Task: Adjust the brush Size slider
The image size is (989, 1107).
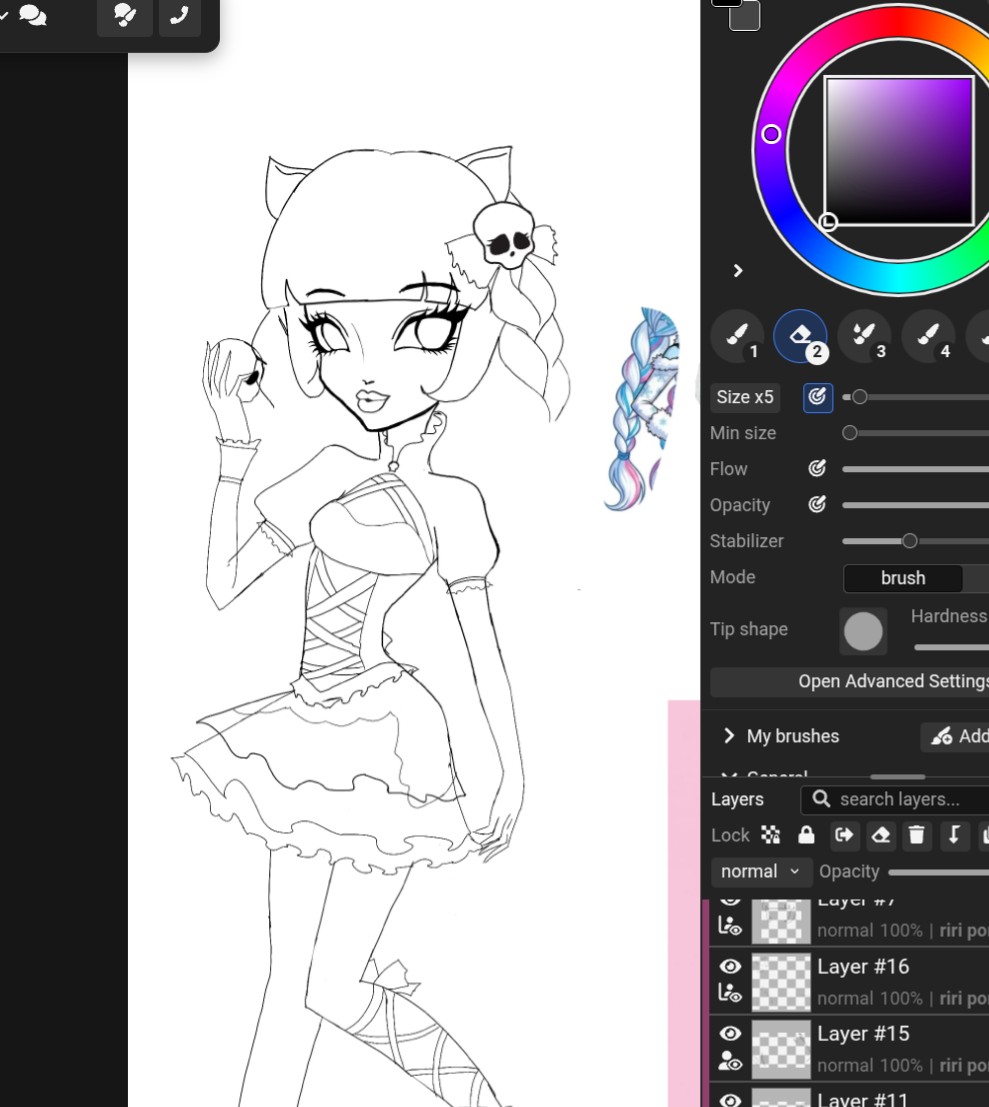Action: (x=916, y=397)
